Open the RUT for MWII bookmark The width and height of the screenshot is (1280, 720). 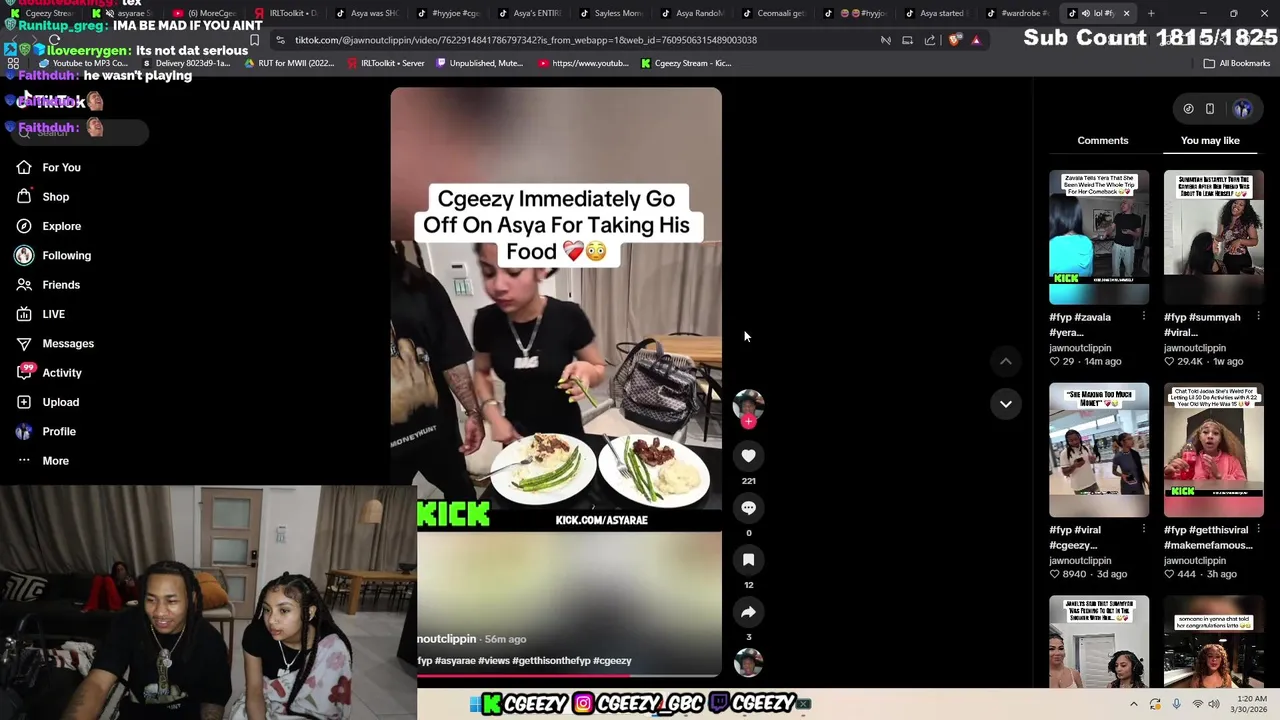point(290,63)
